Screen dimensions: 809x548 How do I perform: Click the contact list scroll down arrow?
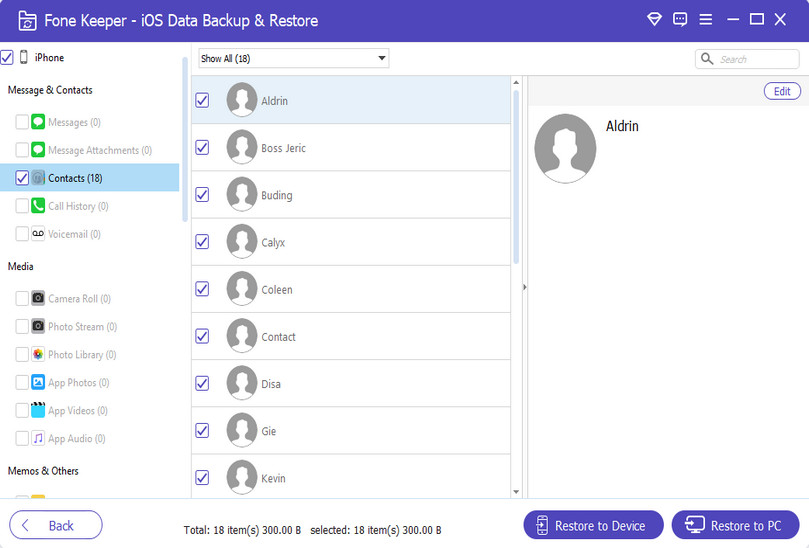[x=516, y=491]
